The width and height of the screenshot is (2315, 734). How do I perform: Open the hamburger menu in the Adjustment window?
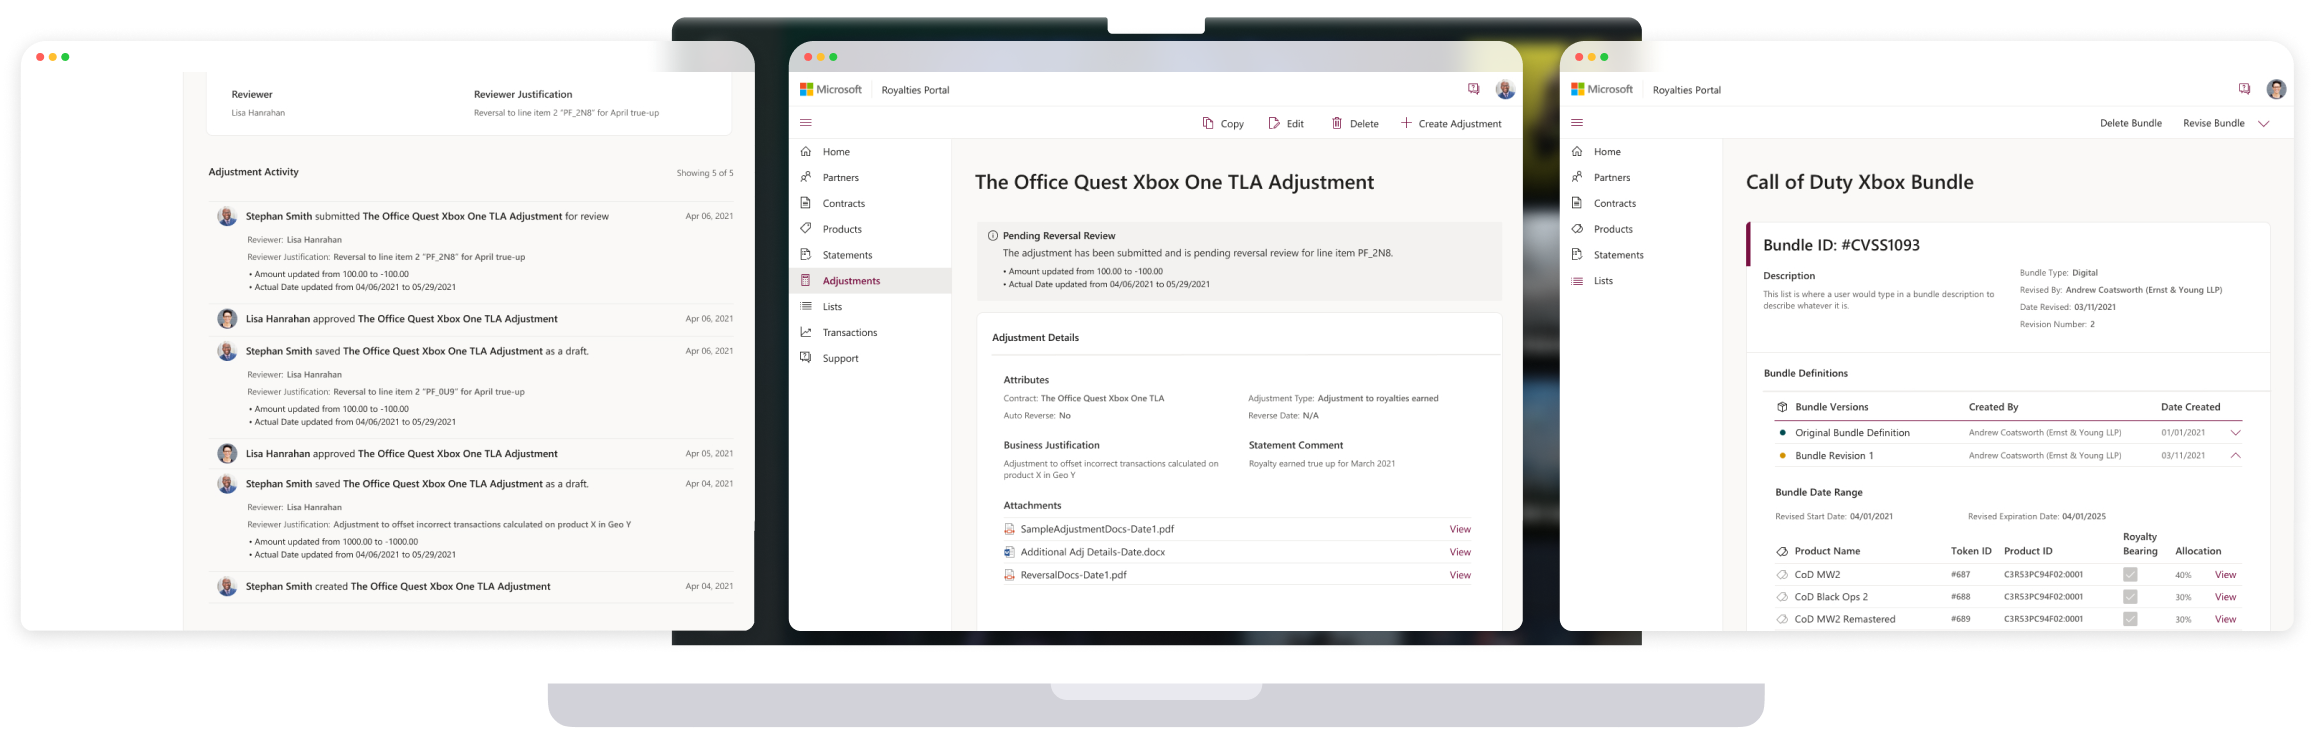click(x=806, y=123)
